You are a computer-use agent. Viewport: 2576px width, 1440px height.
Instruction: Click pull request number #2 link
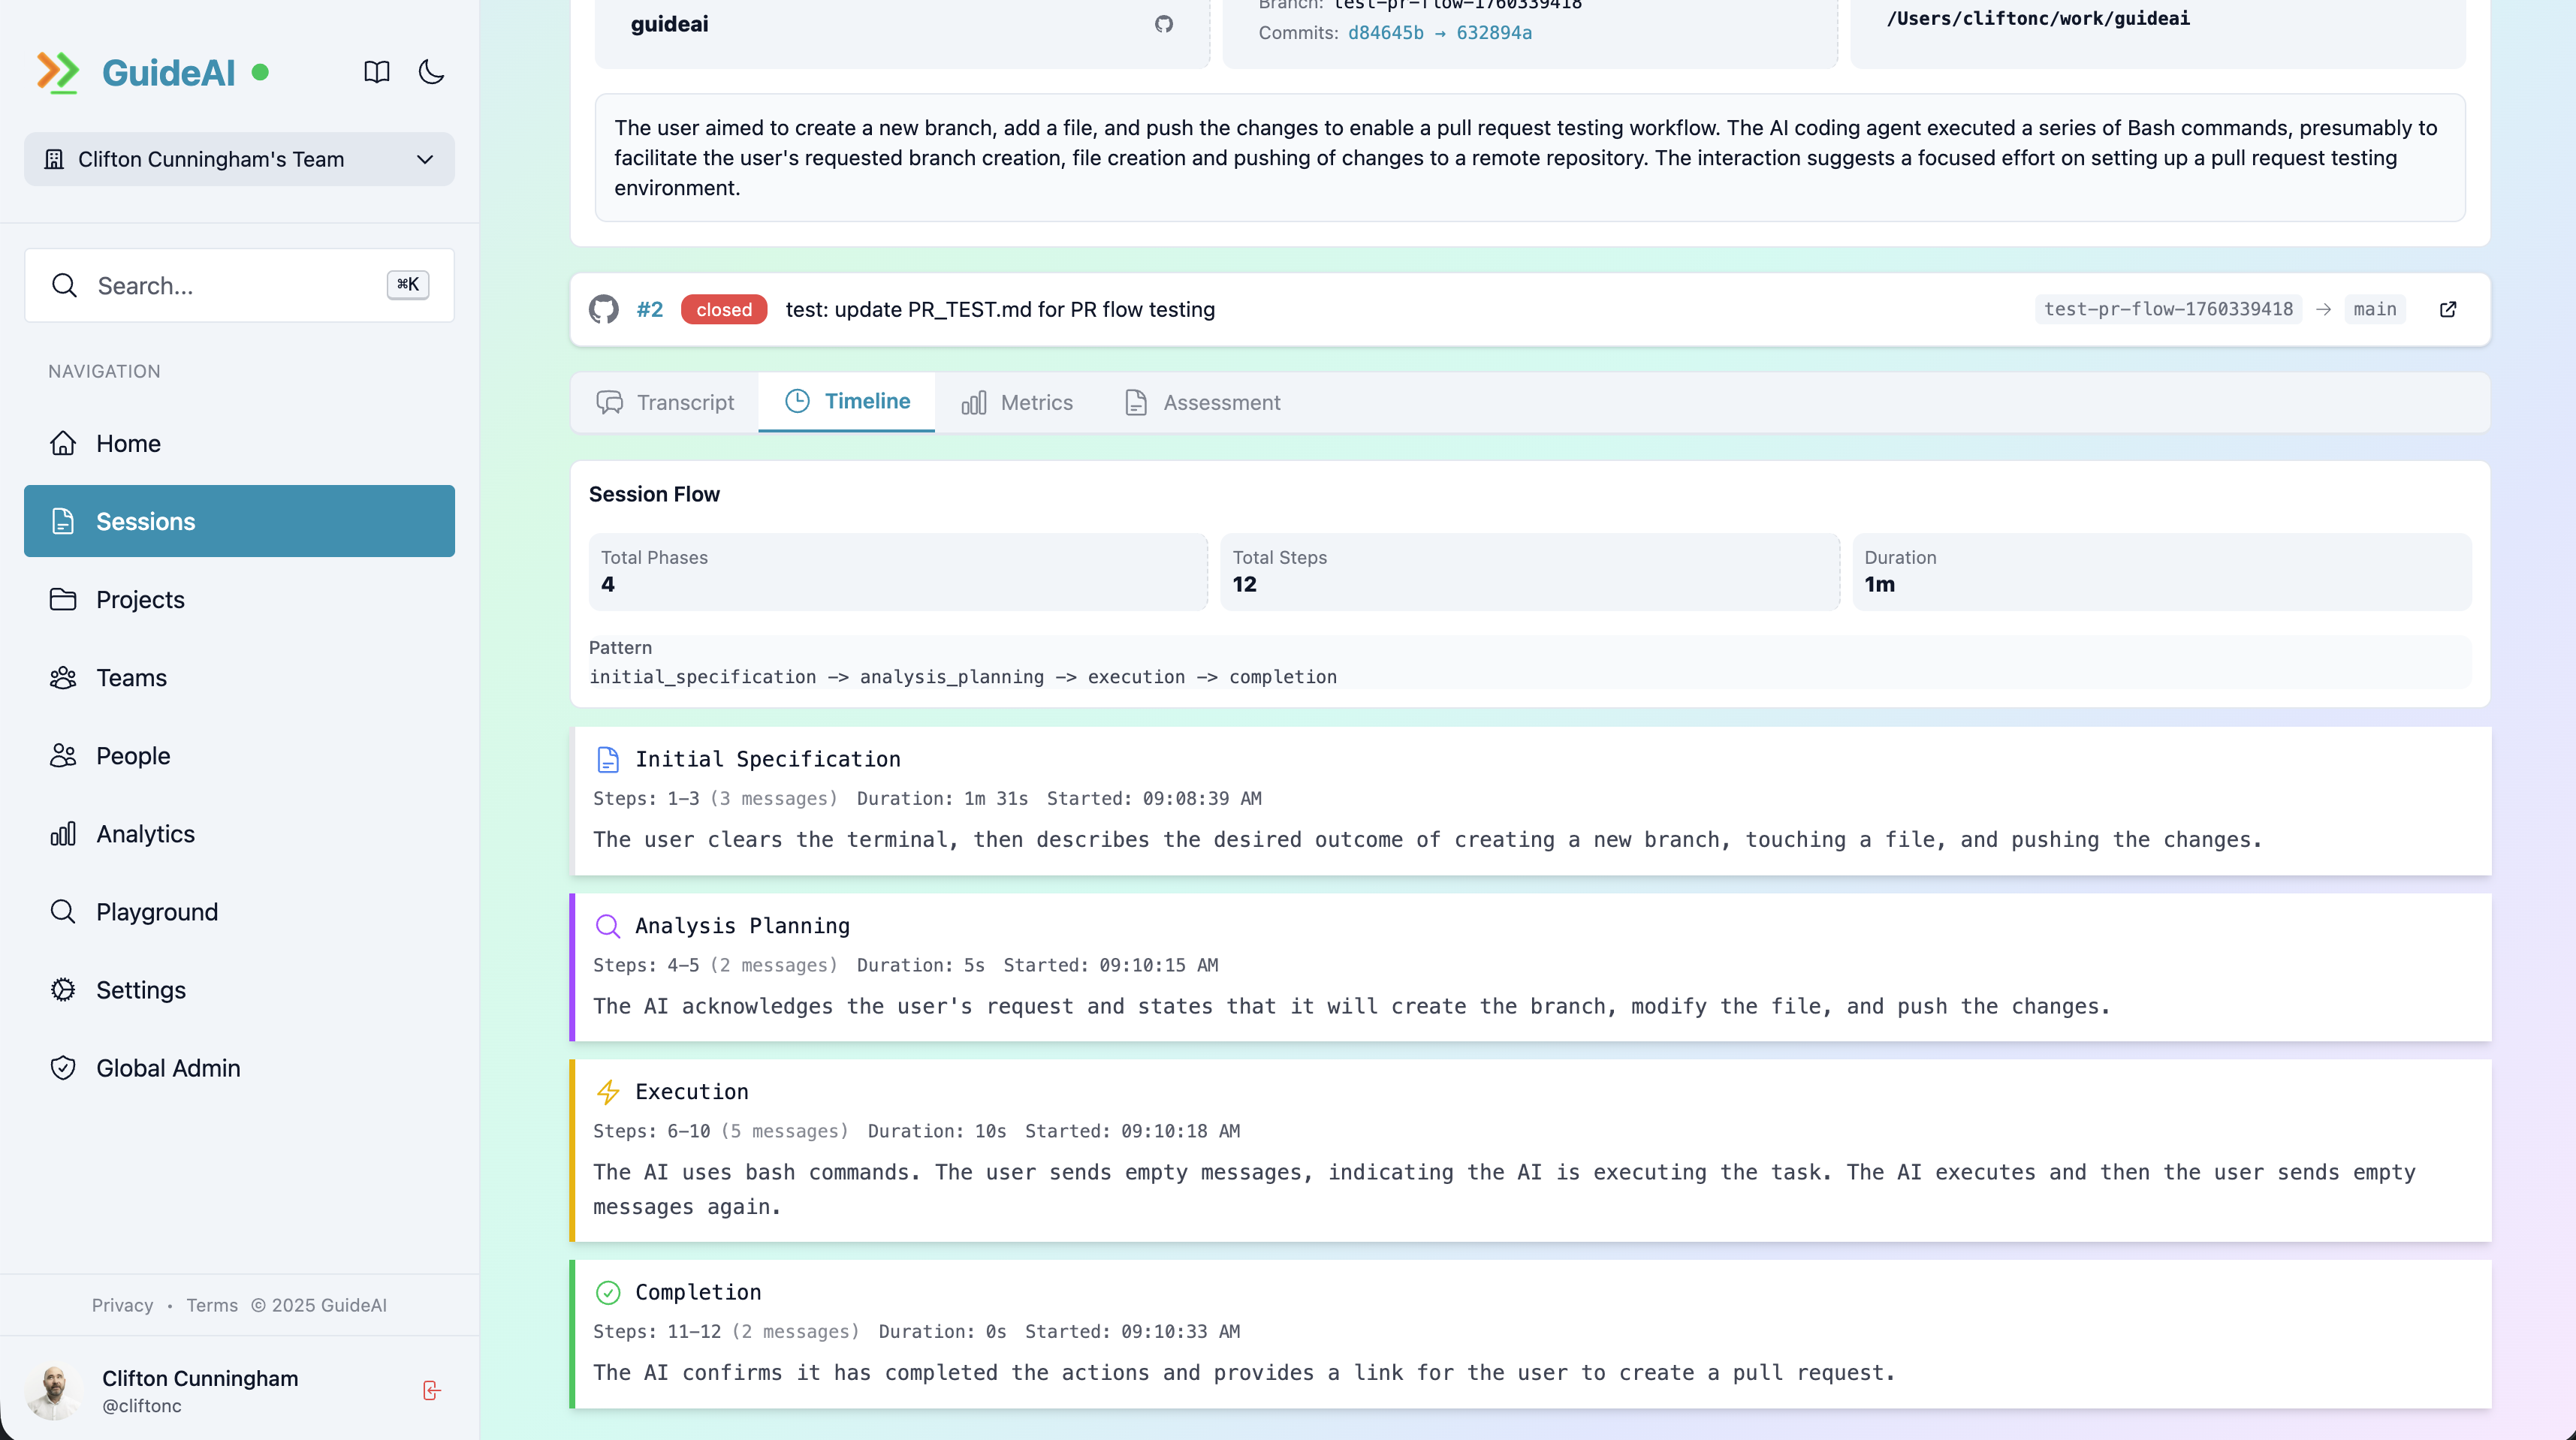point(649,310)
